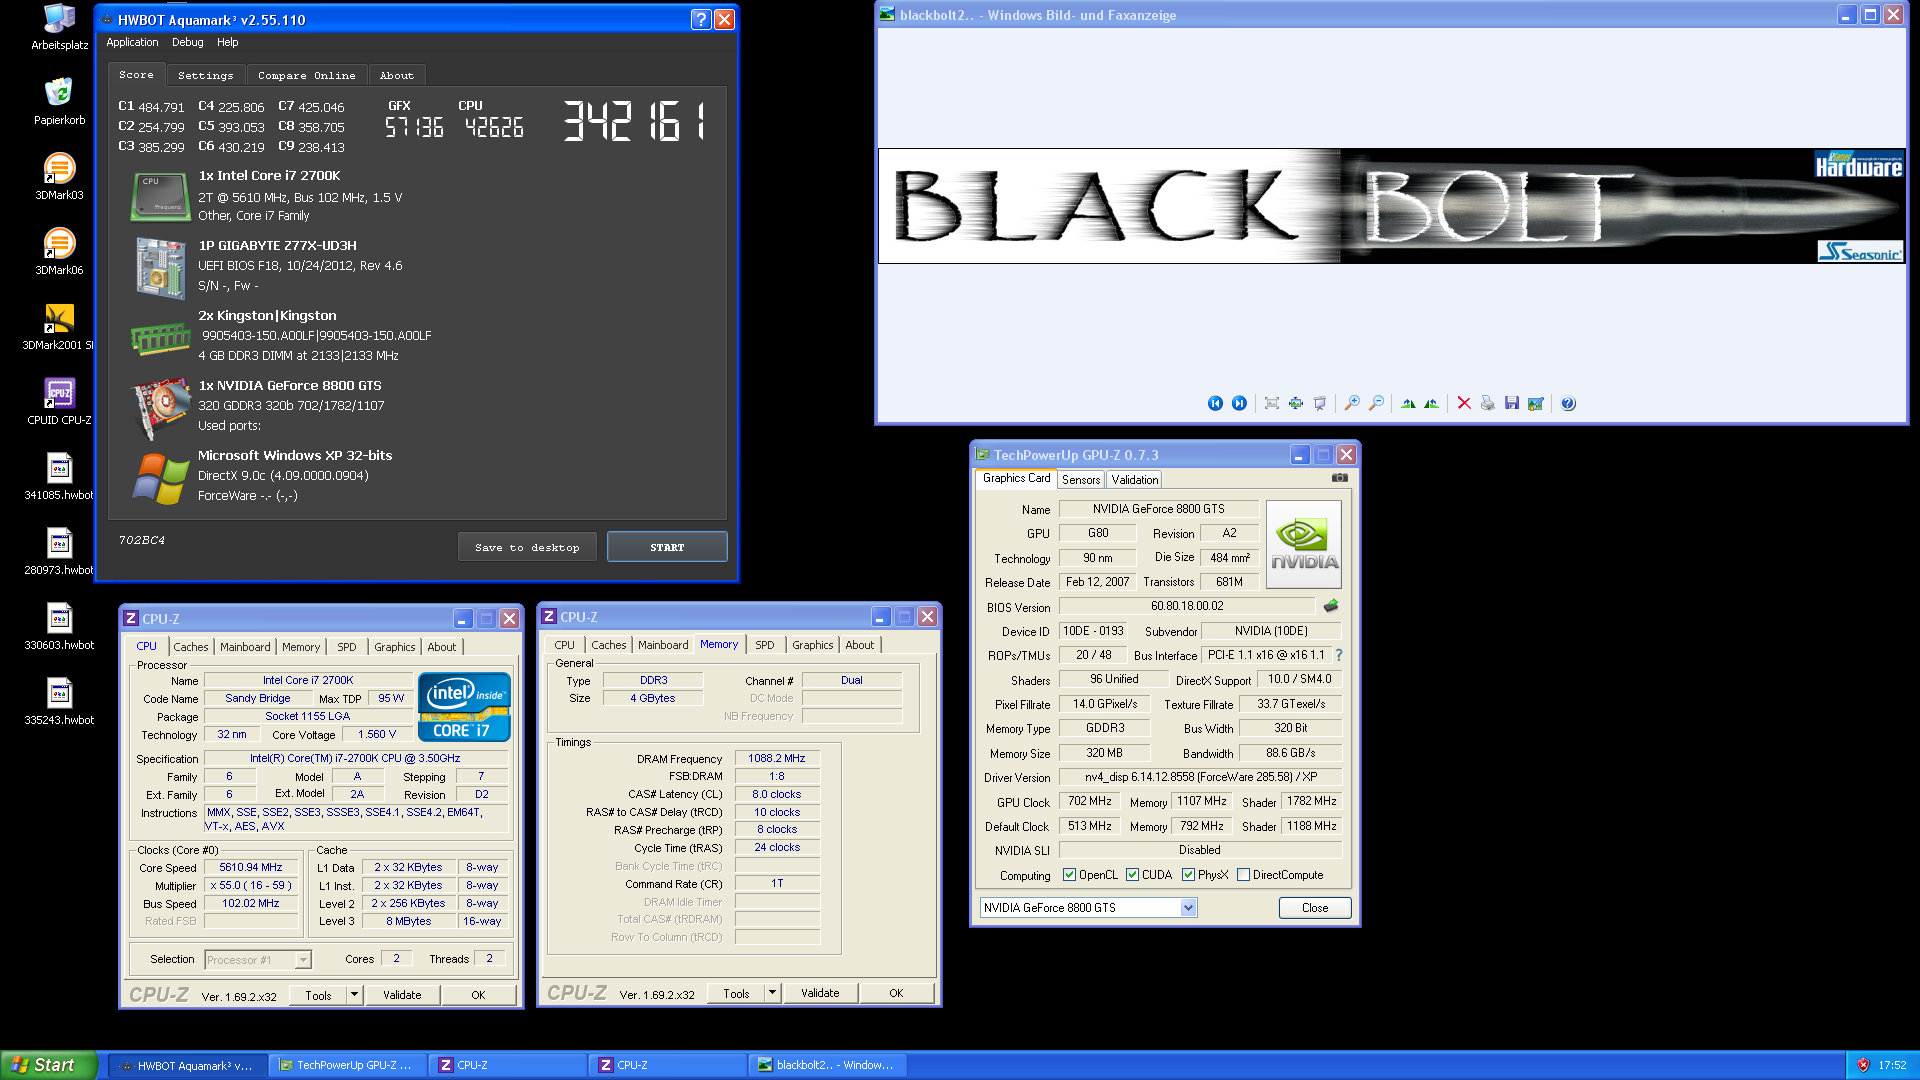Click Validate in left CPU-Z window
The width and height of the screenshot is (1920, 1080).
pyautogui.click(x=402, y=995)
